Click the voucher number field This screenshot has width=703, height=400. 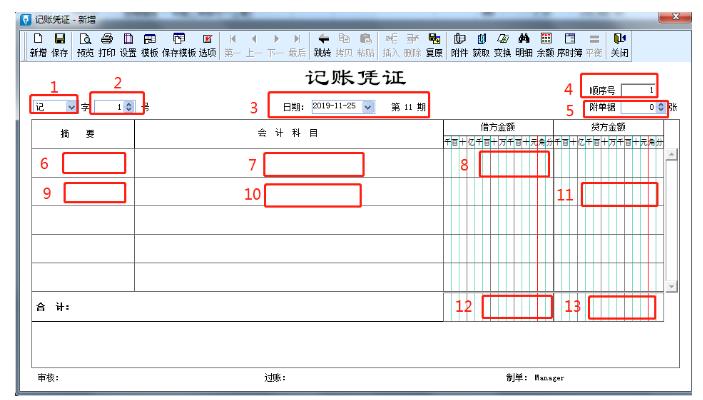point(109,107)
